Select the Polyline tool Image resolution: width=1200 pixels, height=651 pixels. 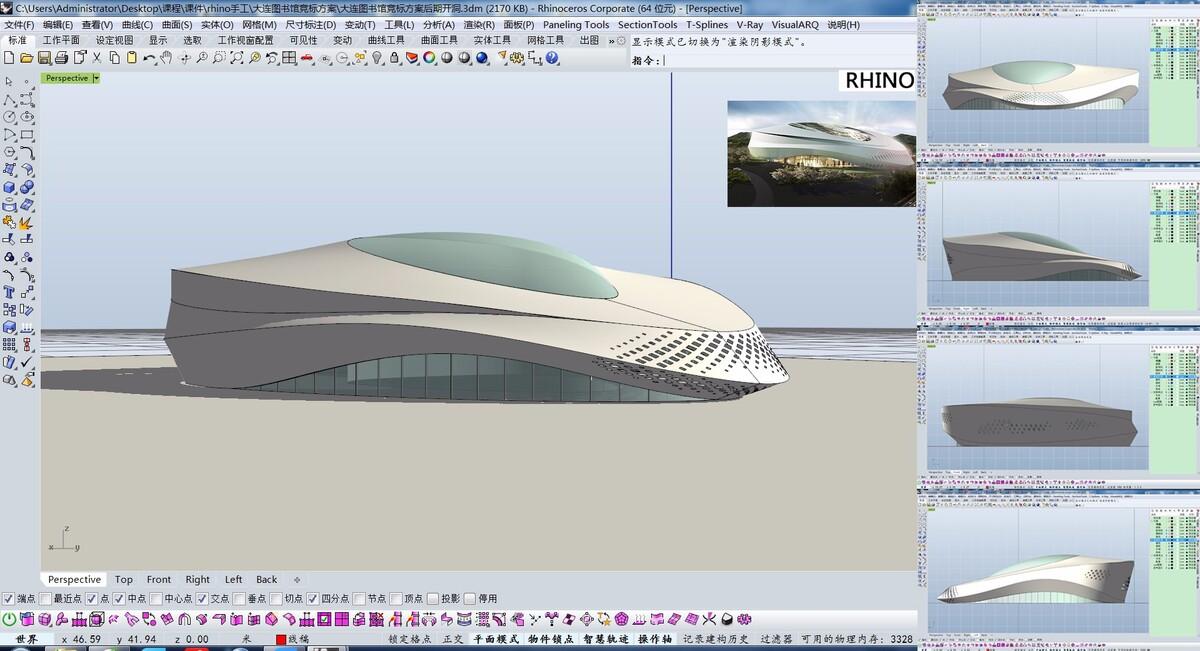point(9,100)
